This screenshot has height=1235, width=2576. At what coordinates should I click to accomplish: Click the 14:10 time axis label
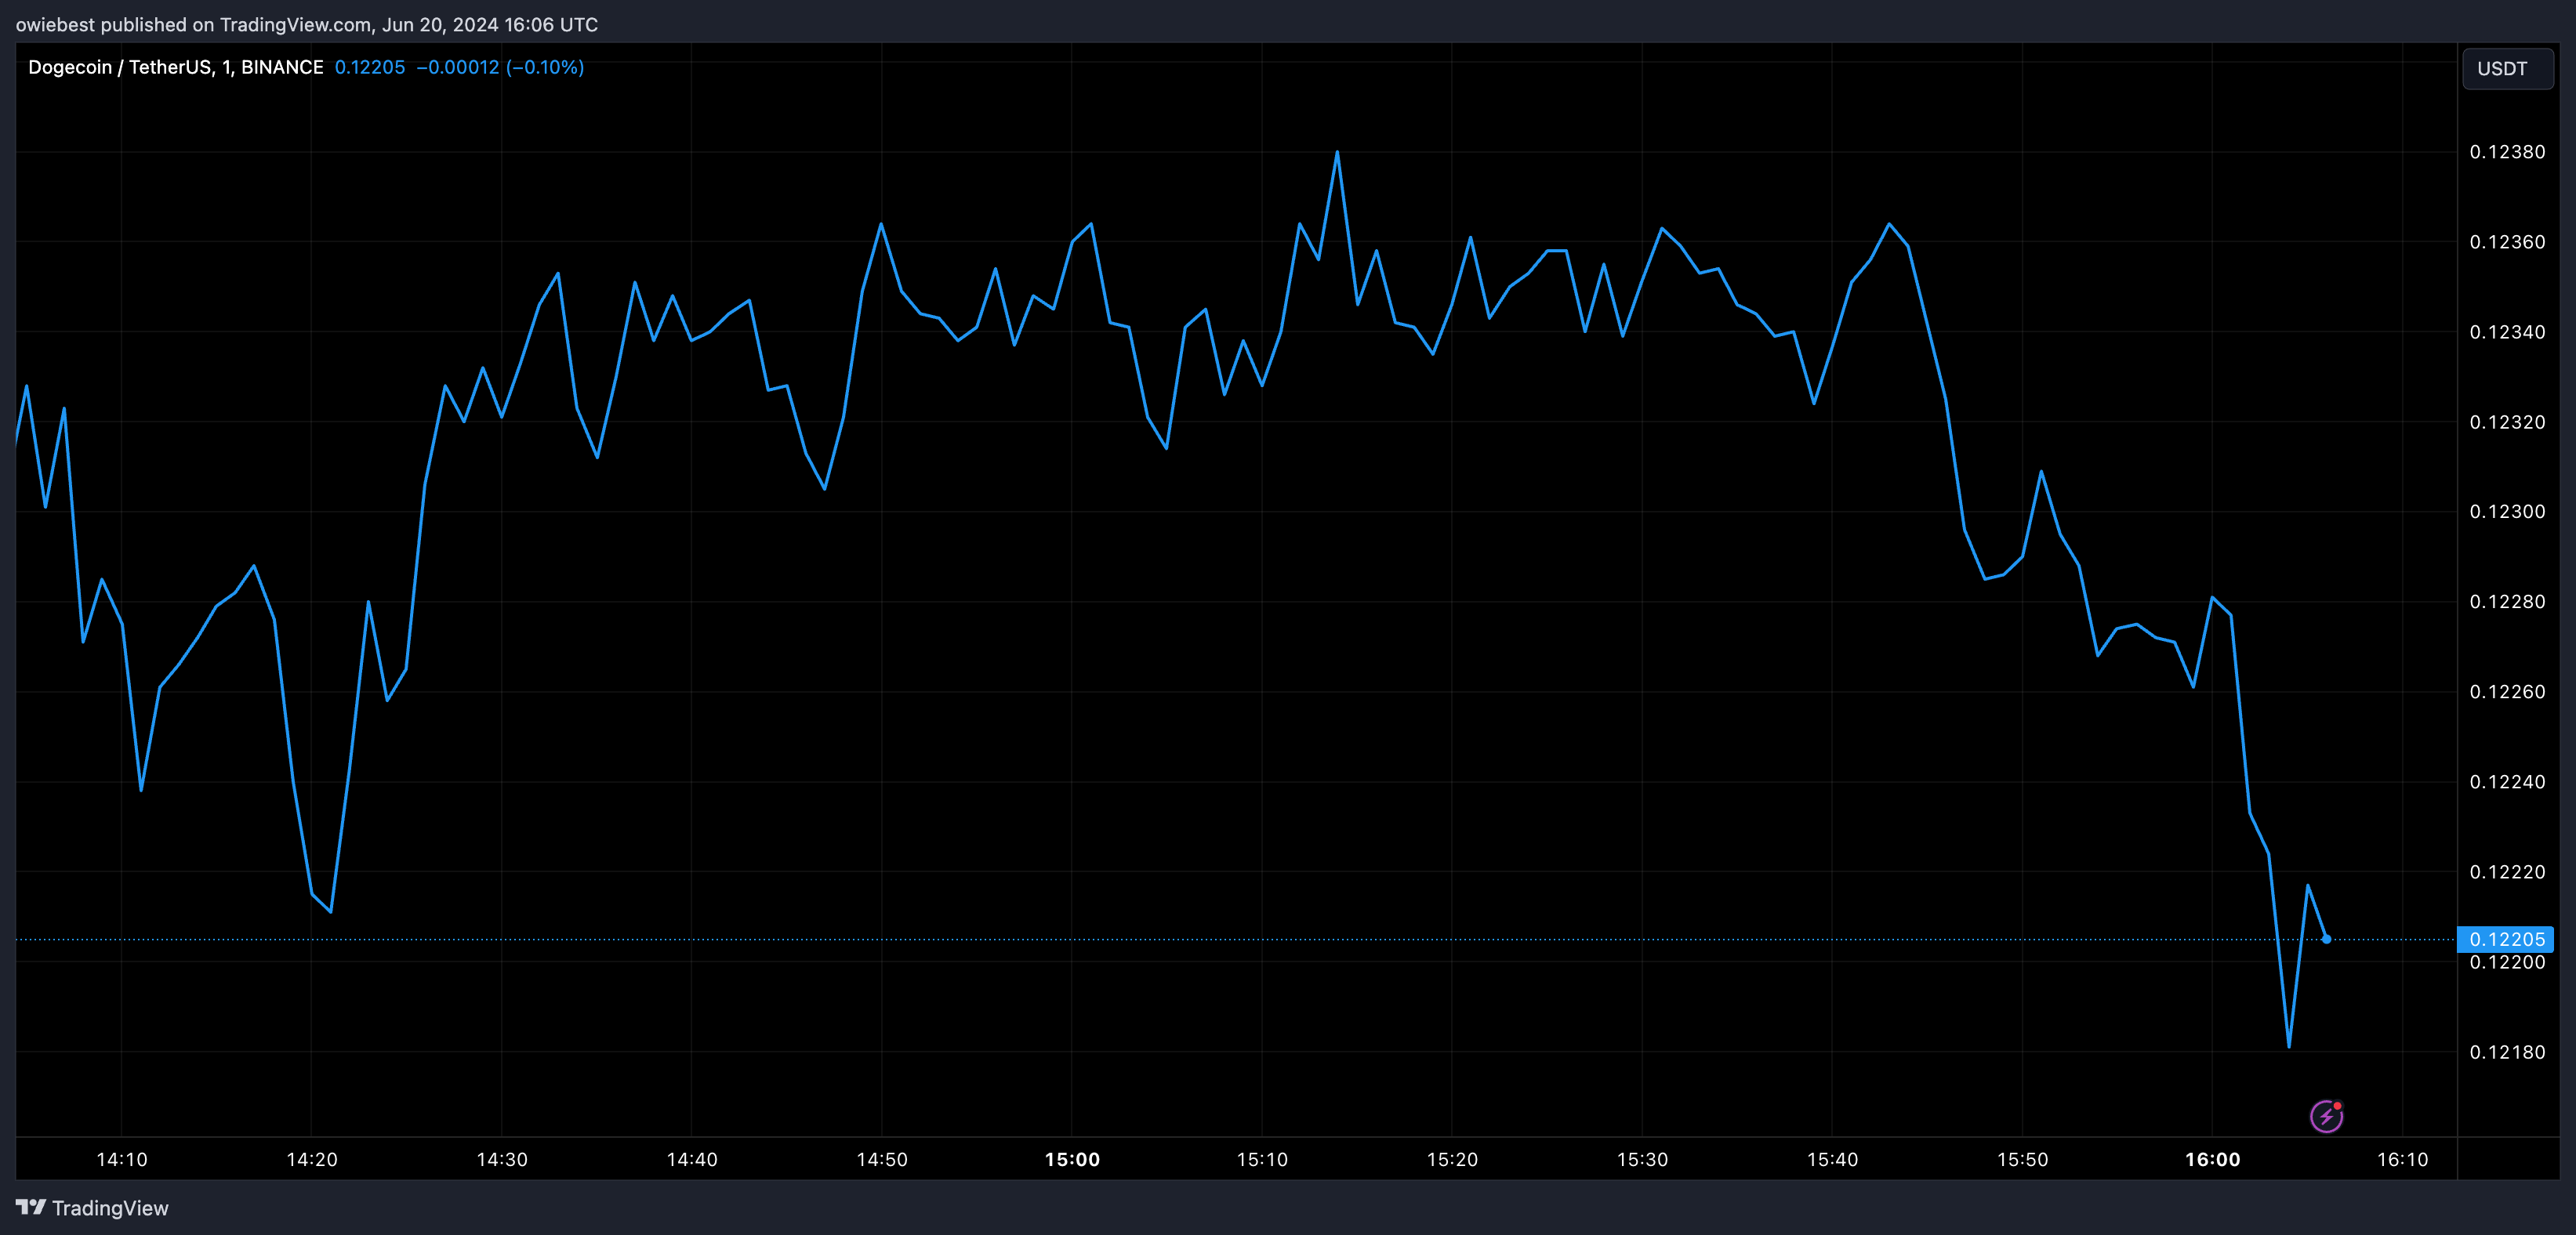122,1160
